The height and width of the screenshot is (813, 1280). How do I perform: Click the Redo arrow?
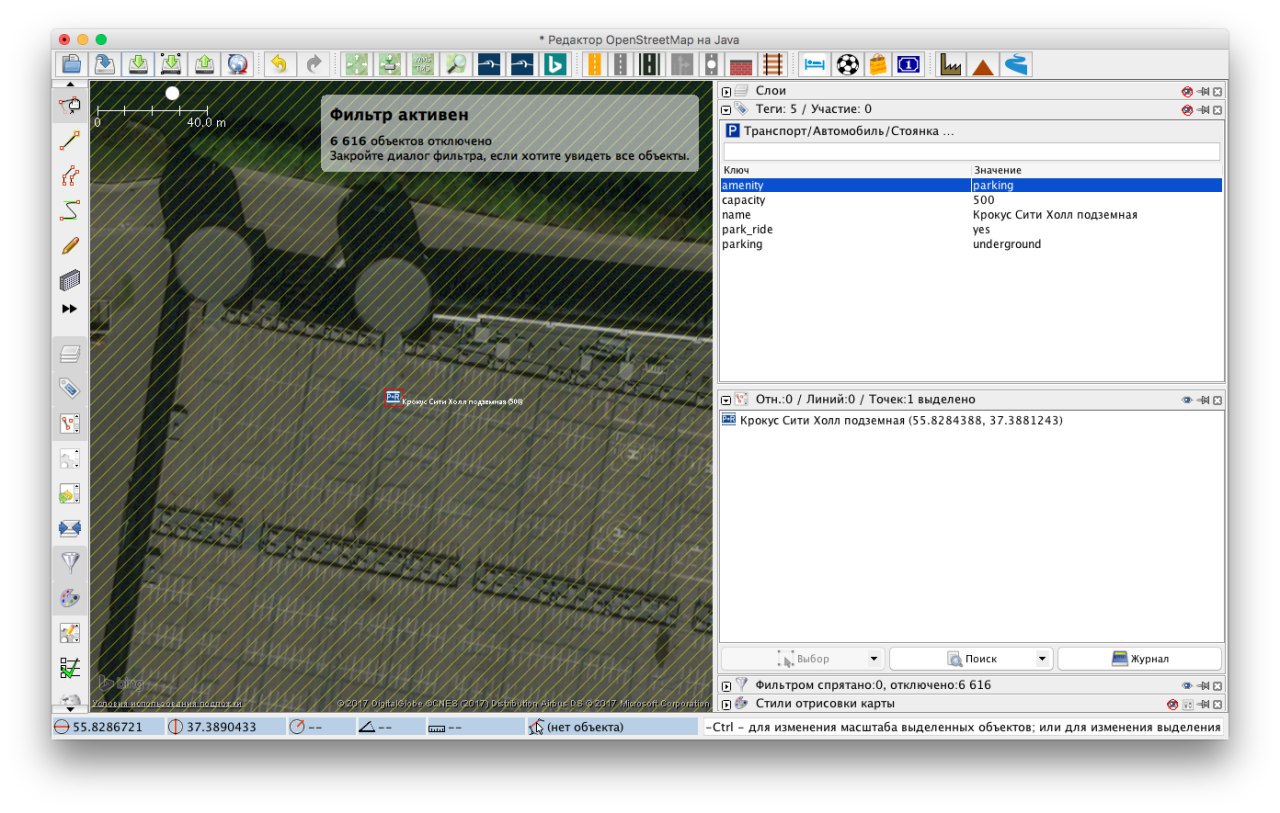point(314,64)
